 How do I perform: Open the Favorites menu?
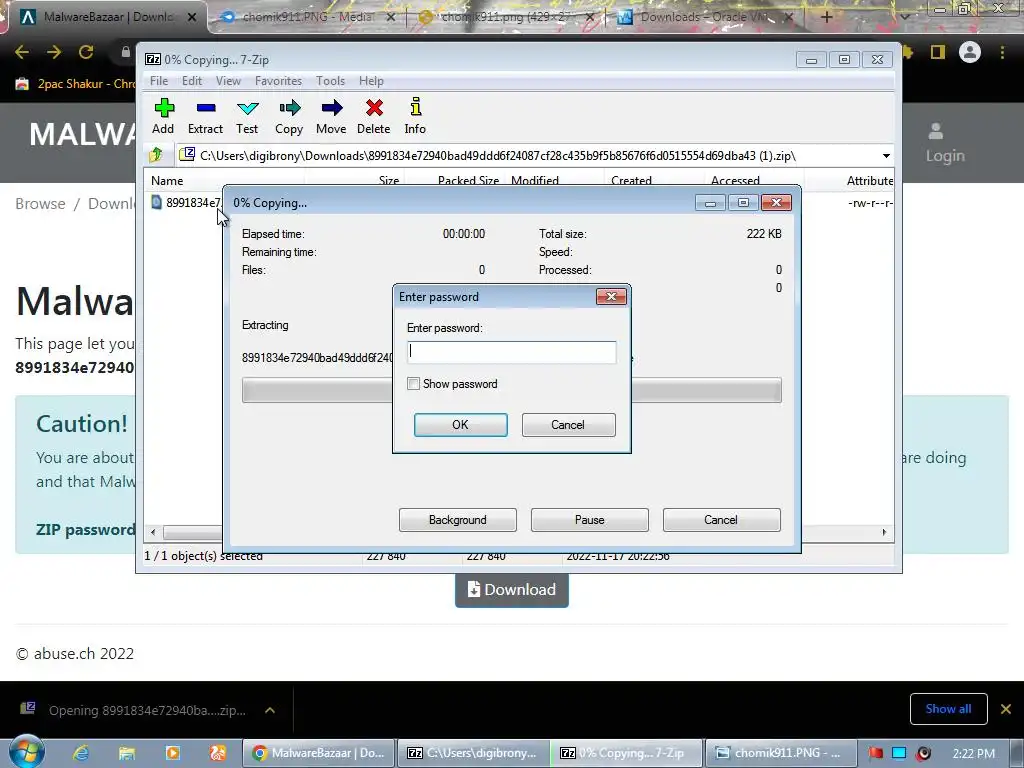click(278, 81)
